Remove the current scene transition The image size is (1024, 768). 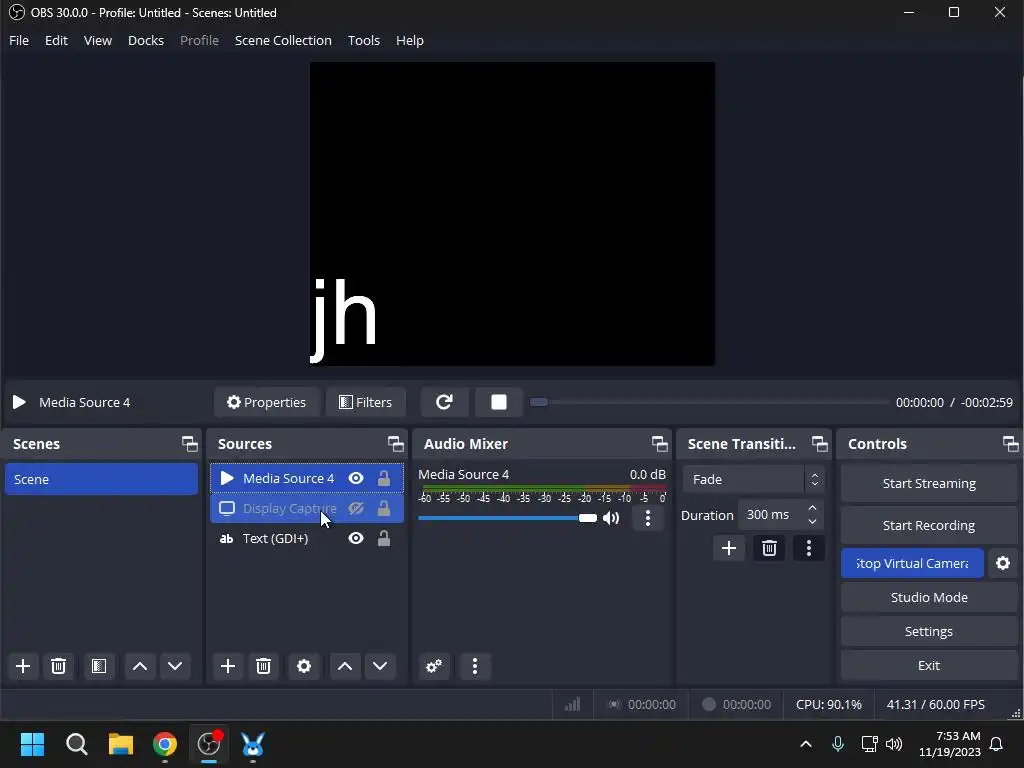click(x=769, y=548)
